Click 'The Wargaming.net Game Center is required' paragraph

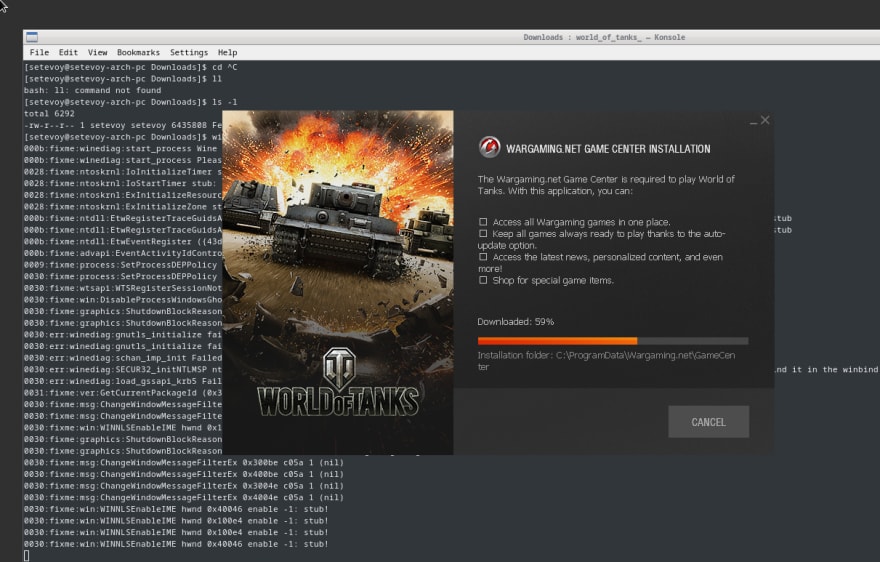(x=606, y=185)
